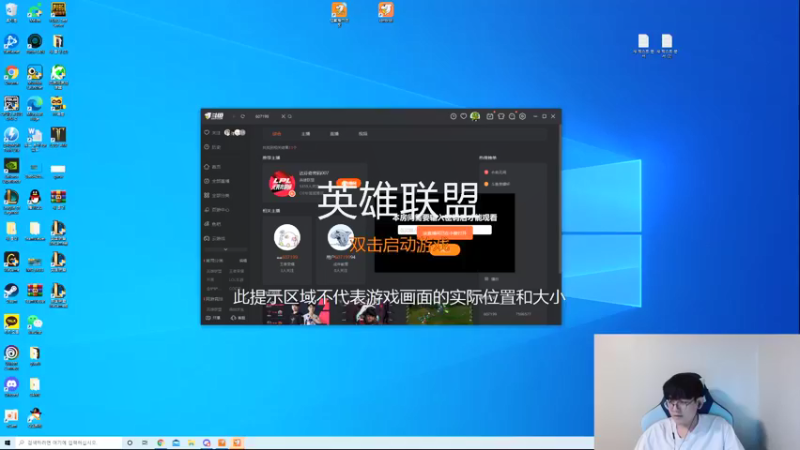
Task: Launch League of Legends from the desktop
Action: (x=11, y=201)
